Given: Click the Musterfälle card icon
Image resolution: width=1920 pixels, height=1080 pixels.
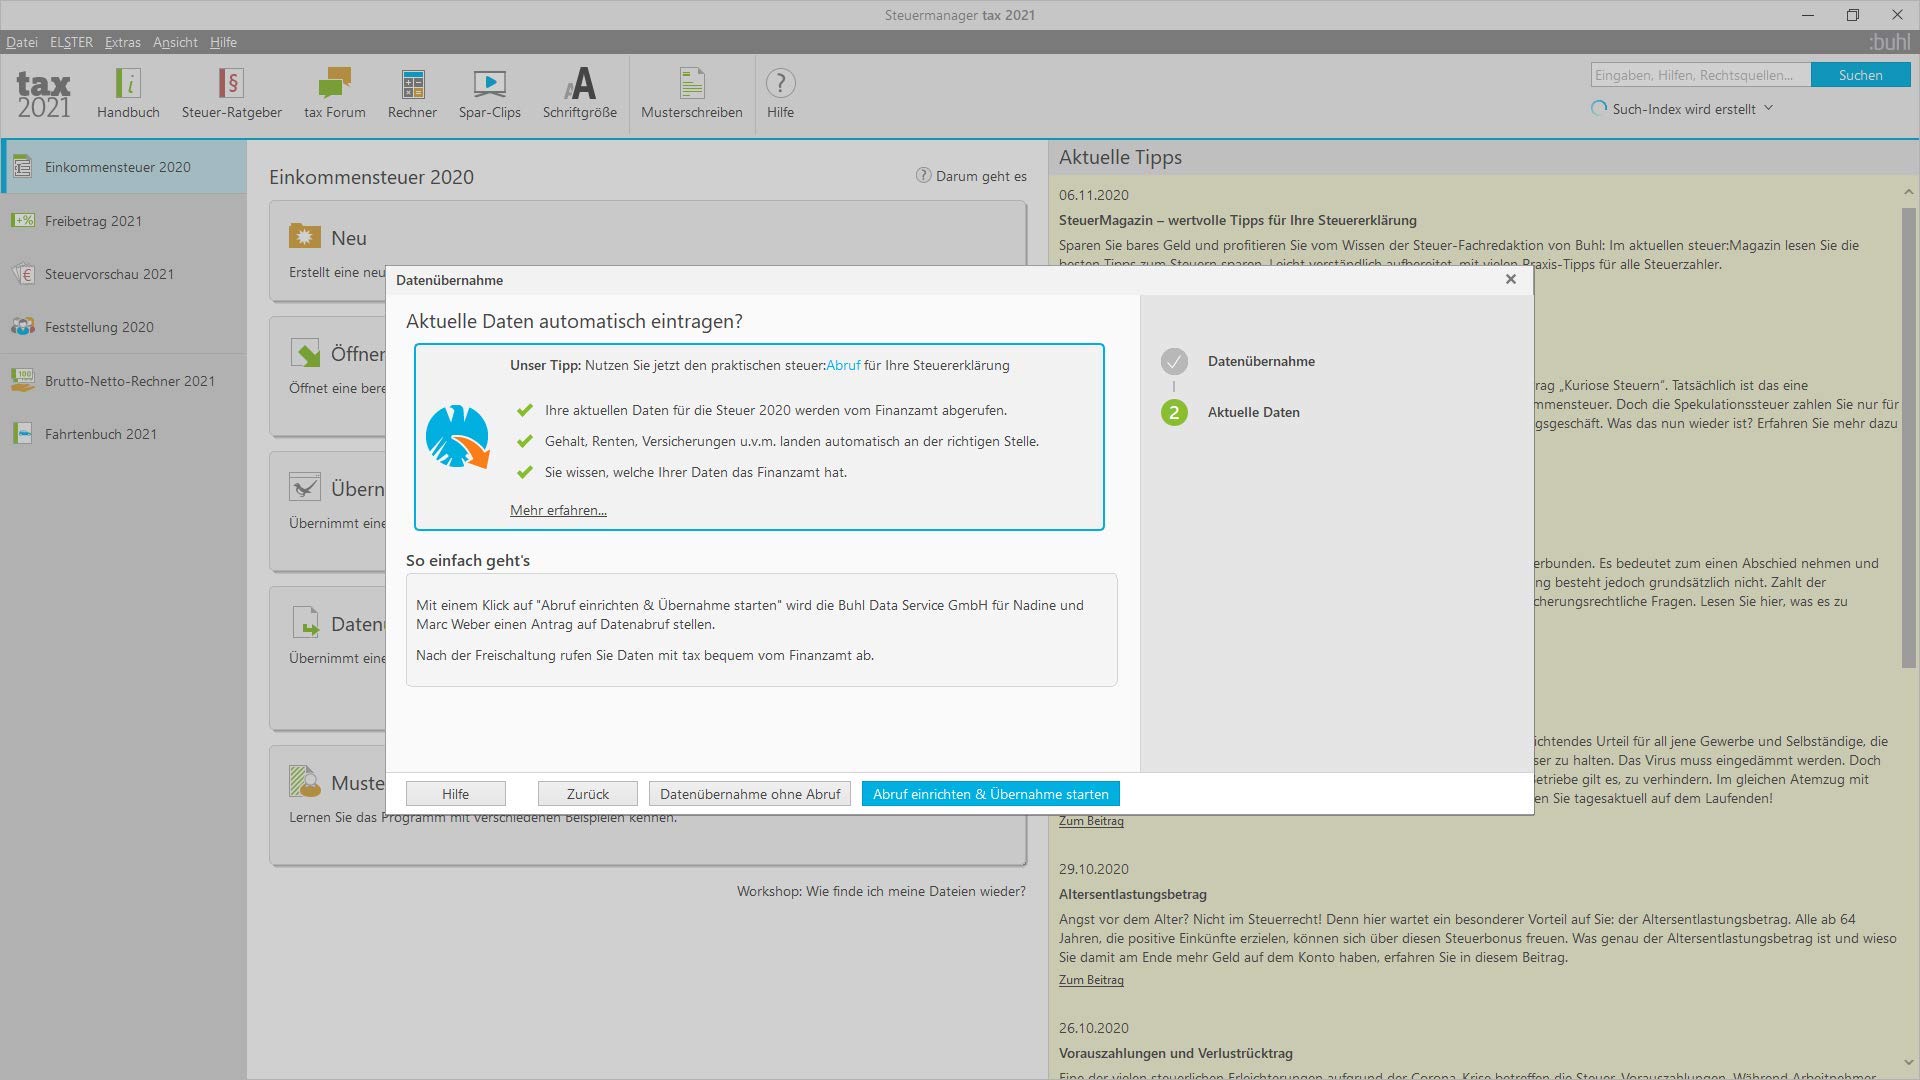Looking at the screenshot, I should [305, 781].
